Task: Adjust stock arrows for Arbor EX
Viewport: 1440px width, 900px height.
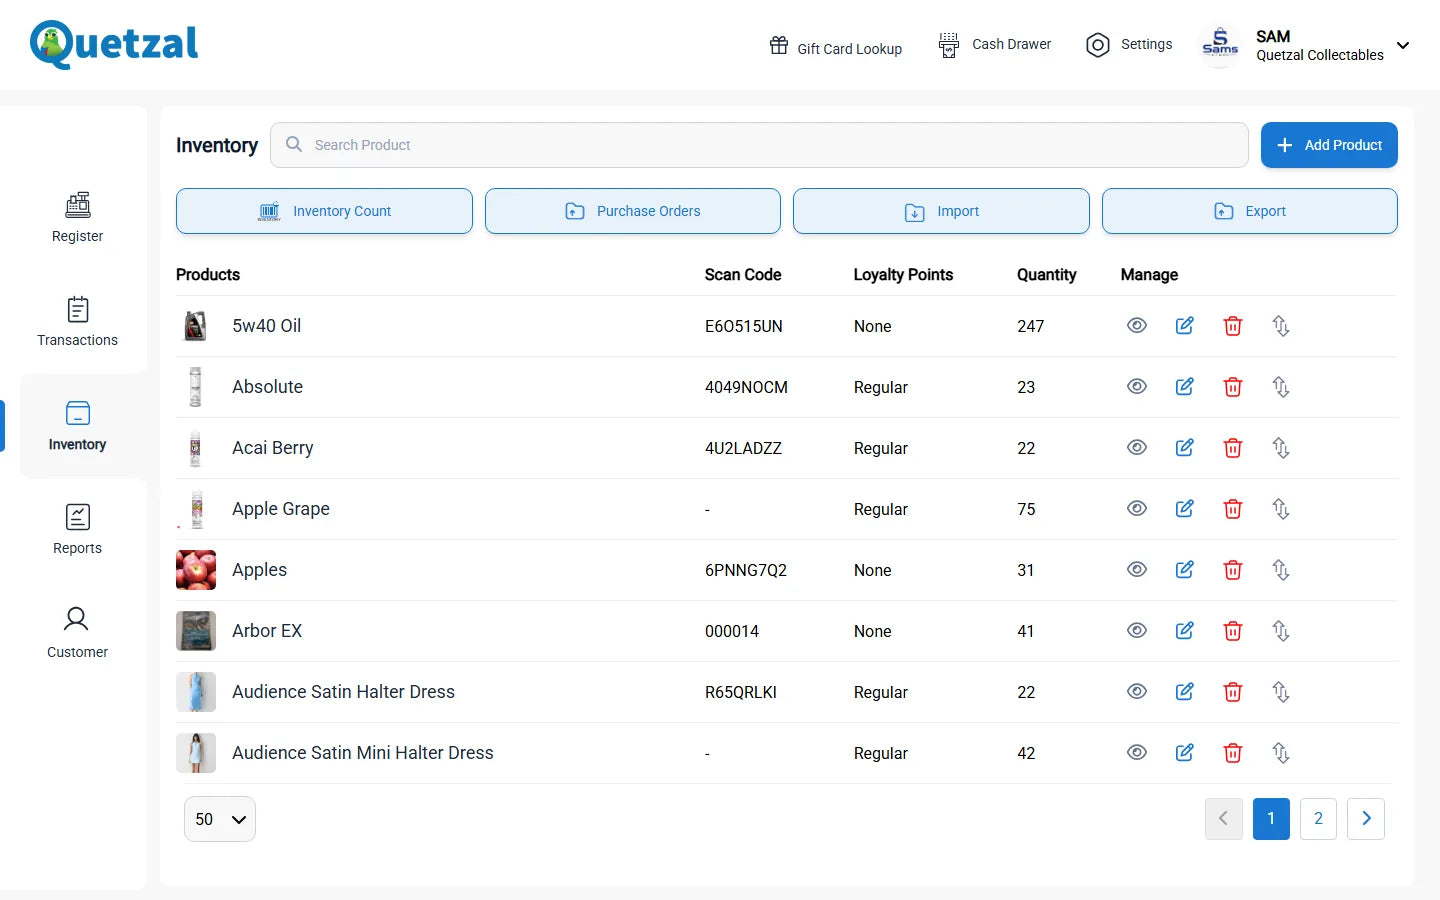Action: [1281, 631]
